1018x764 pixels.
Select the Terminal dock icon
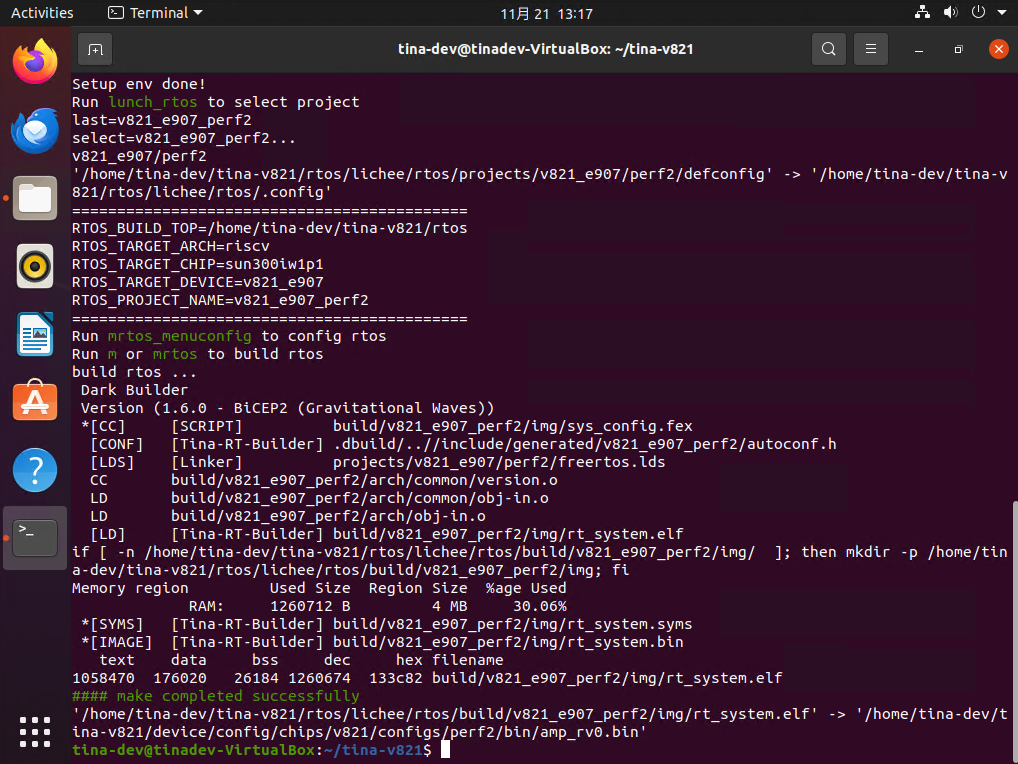pos(35,538)
